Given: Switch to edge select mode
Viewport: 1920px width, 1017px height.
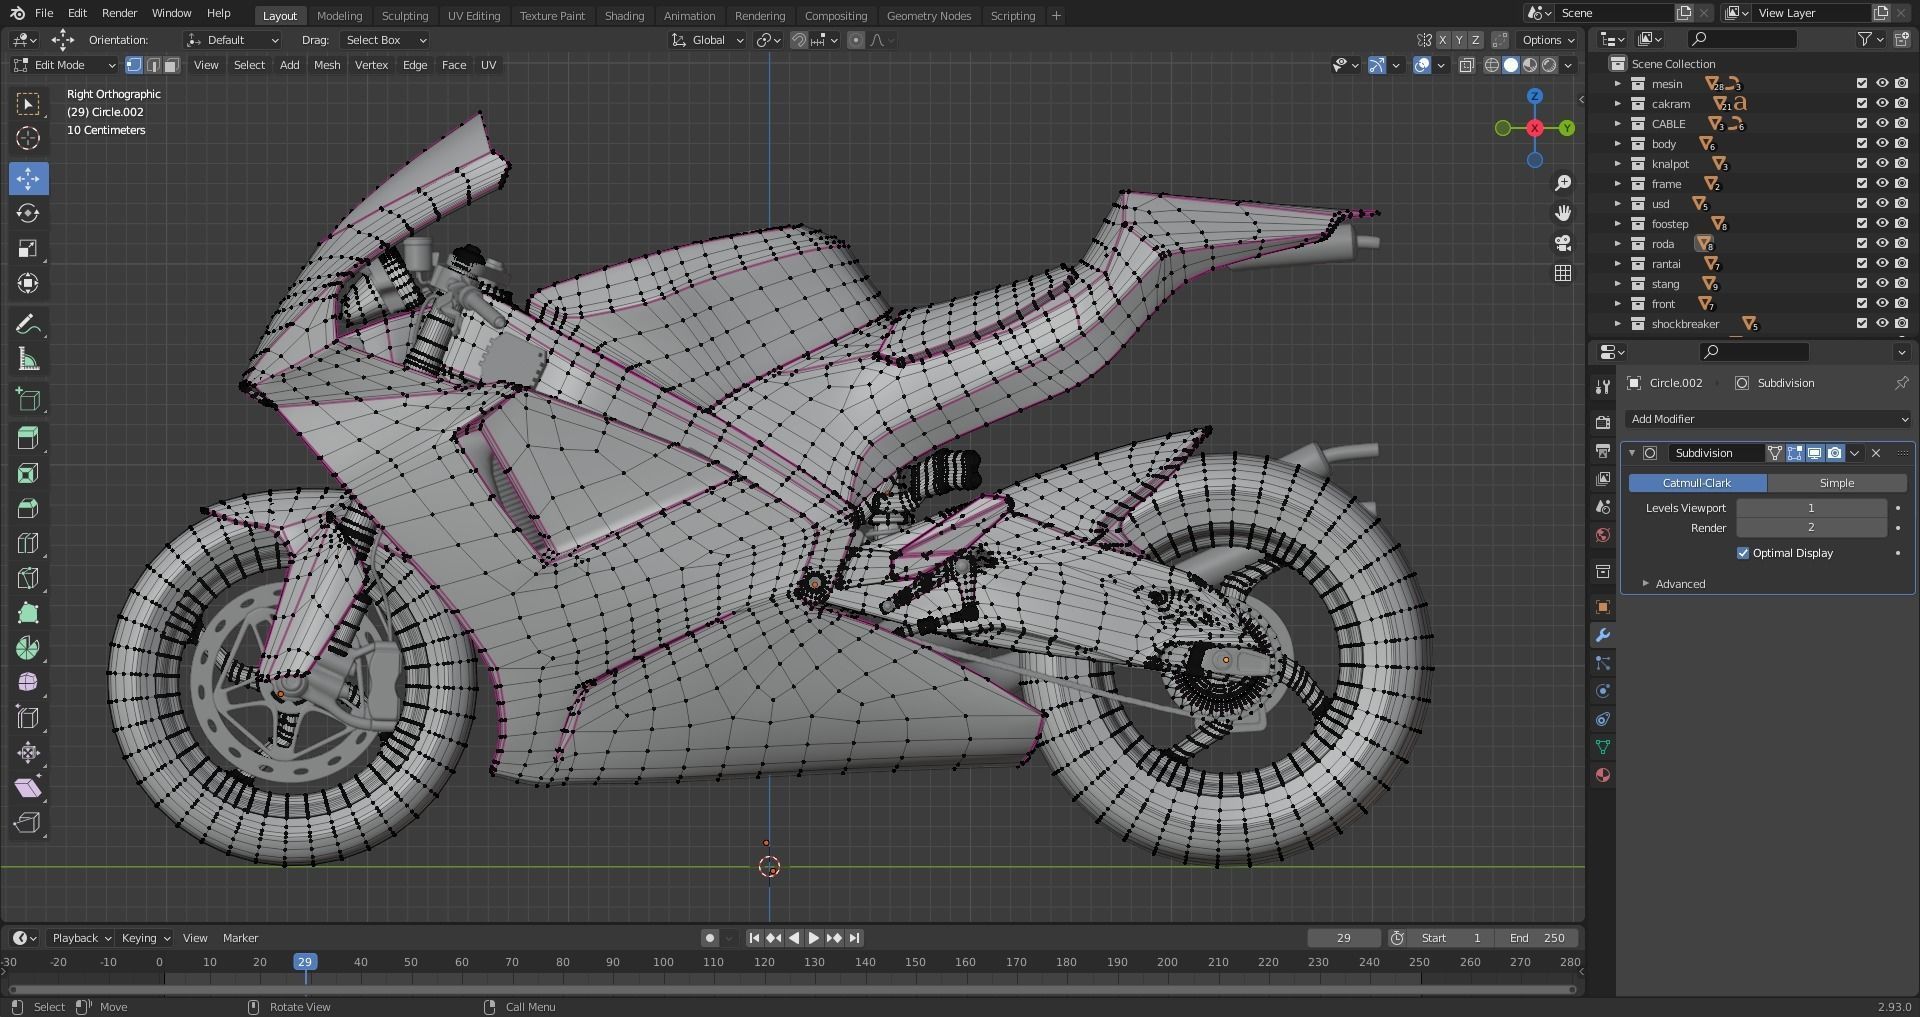Looking at the screenshot, I should point(153,65).
